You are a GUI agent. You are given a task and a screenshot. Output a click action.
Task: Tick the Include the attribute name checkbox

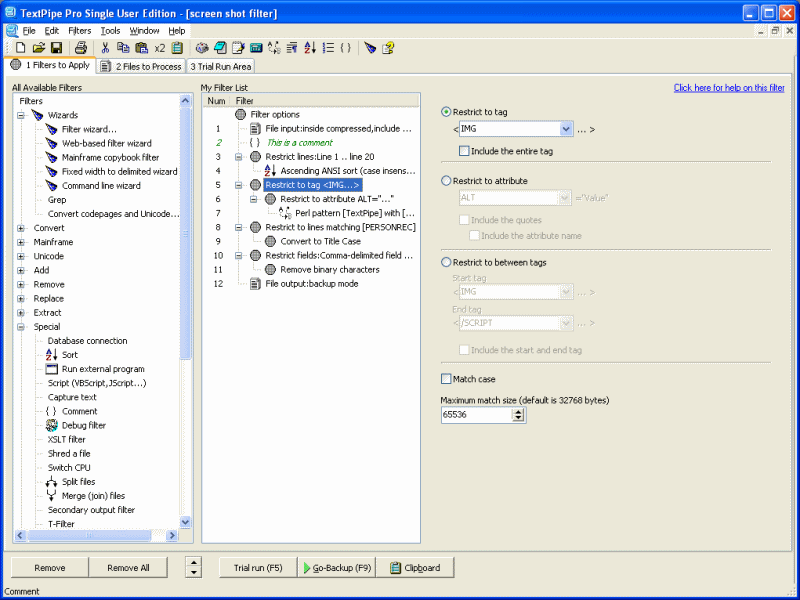click(x=474, y=236)
